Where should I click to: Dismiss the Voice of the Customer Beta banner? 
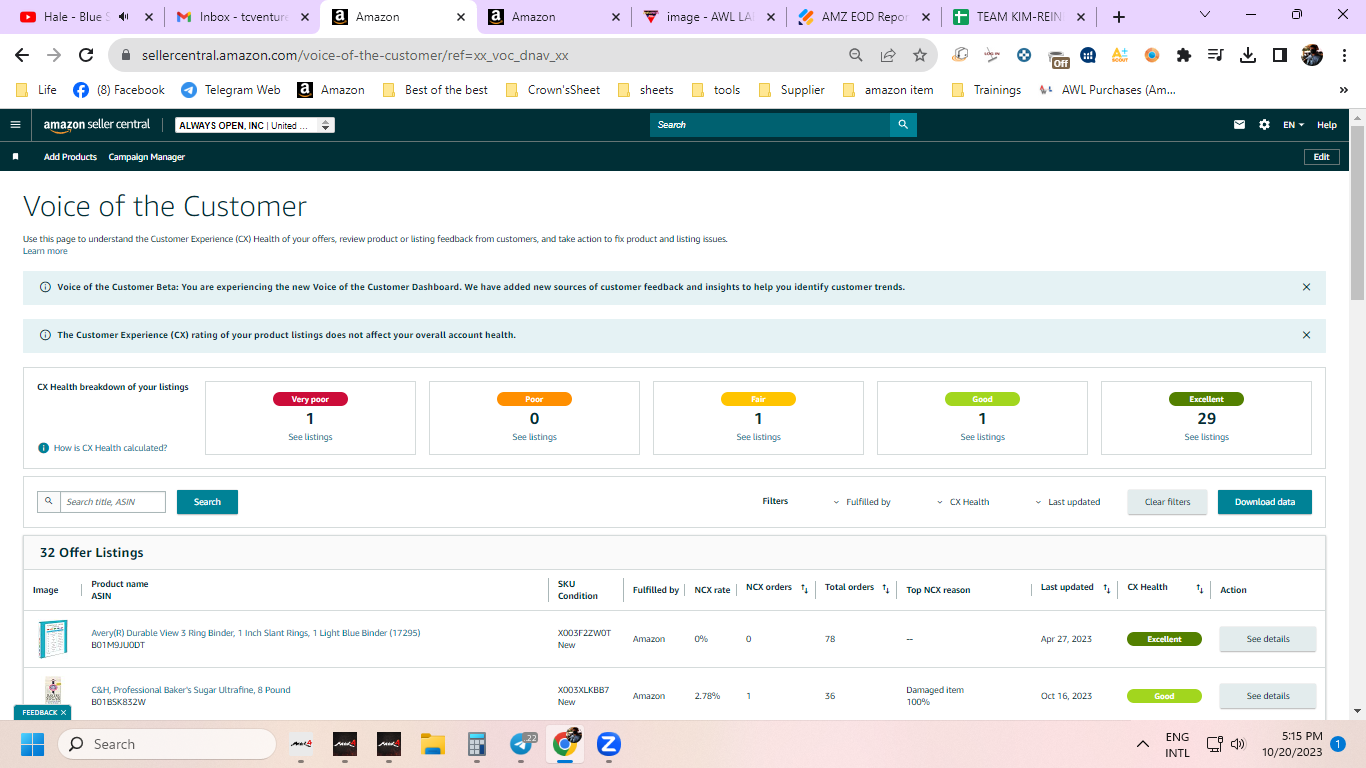click(1306, 287)
